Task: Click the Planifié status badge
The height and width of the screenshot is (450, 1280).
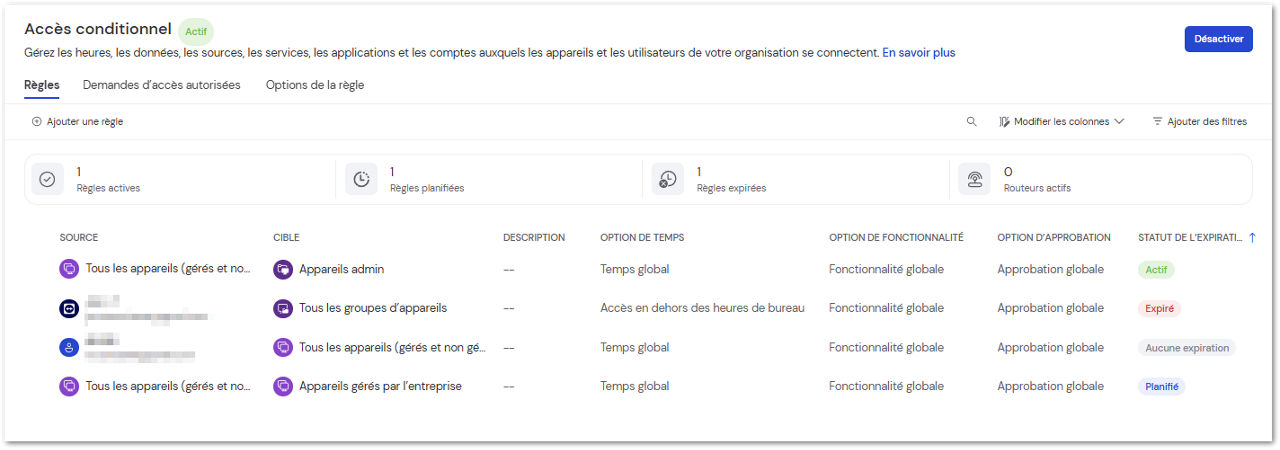Action: (x=1161, y=386)
